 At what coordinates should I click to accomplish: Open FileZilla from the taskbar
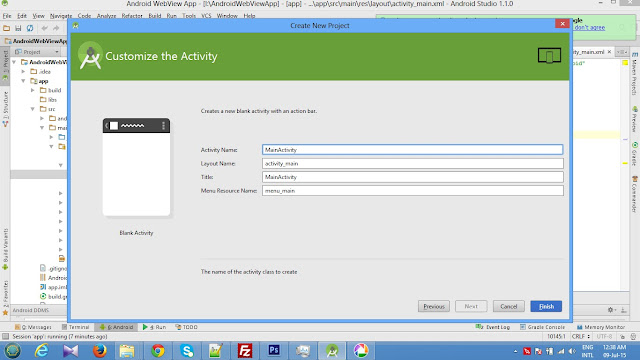(244, 351)
